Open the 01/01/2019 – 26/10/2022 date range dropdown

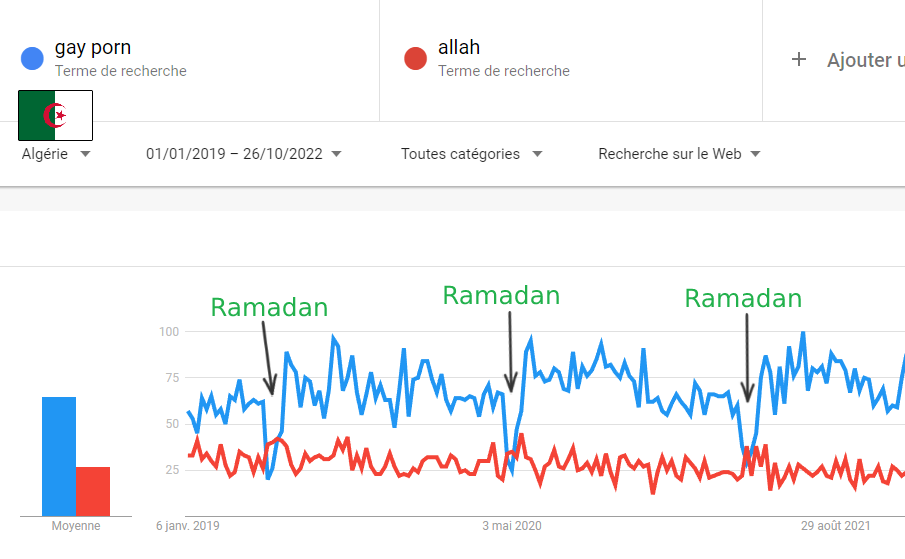(243, 154)
